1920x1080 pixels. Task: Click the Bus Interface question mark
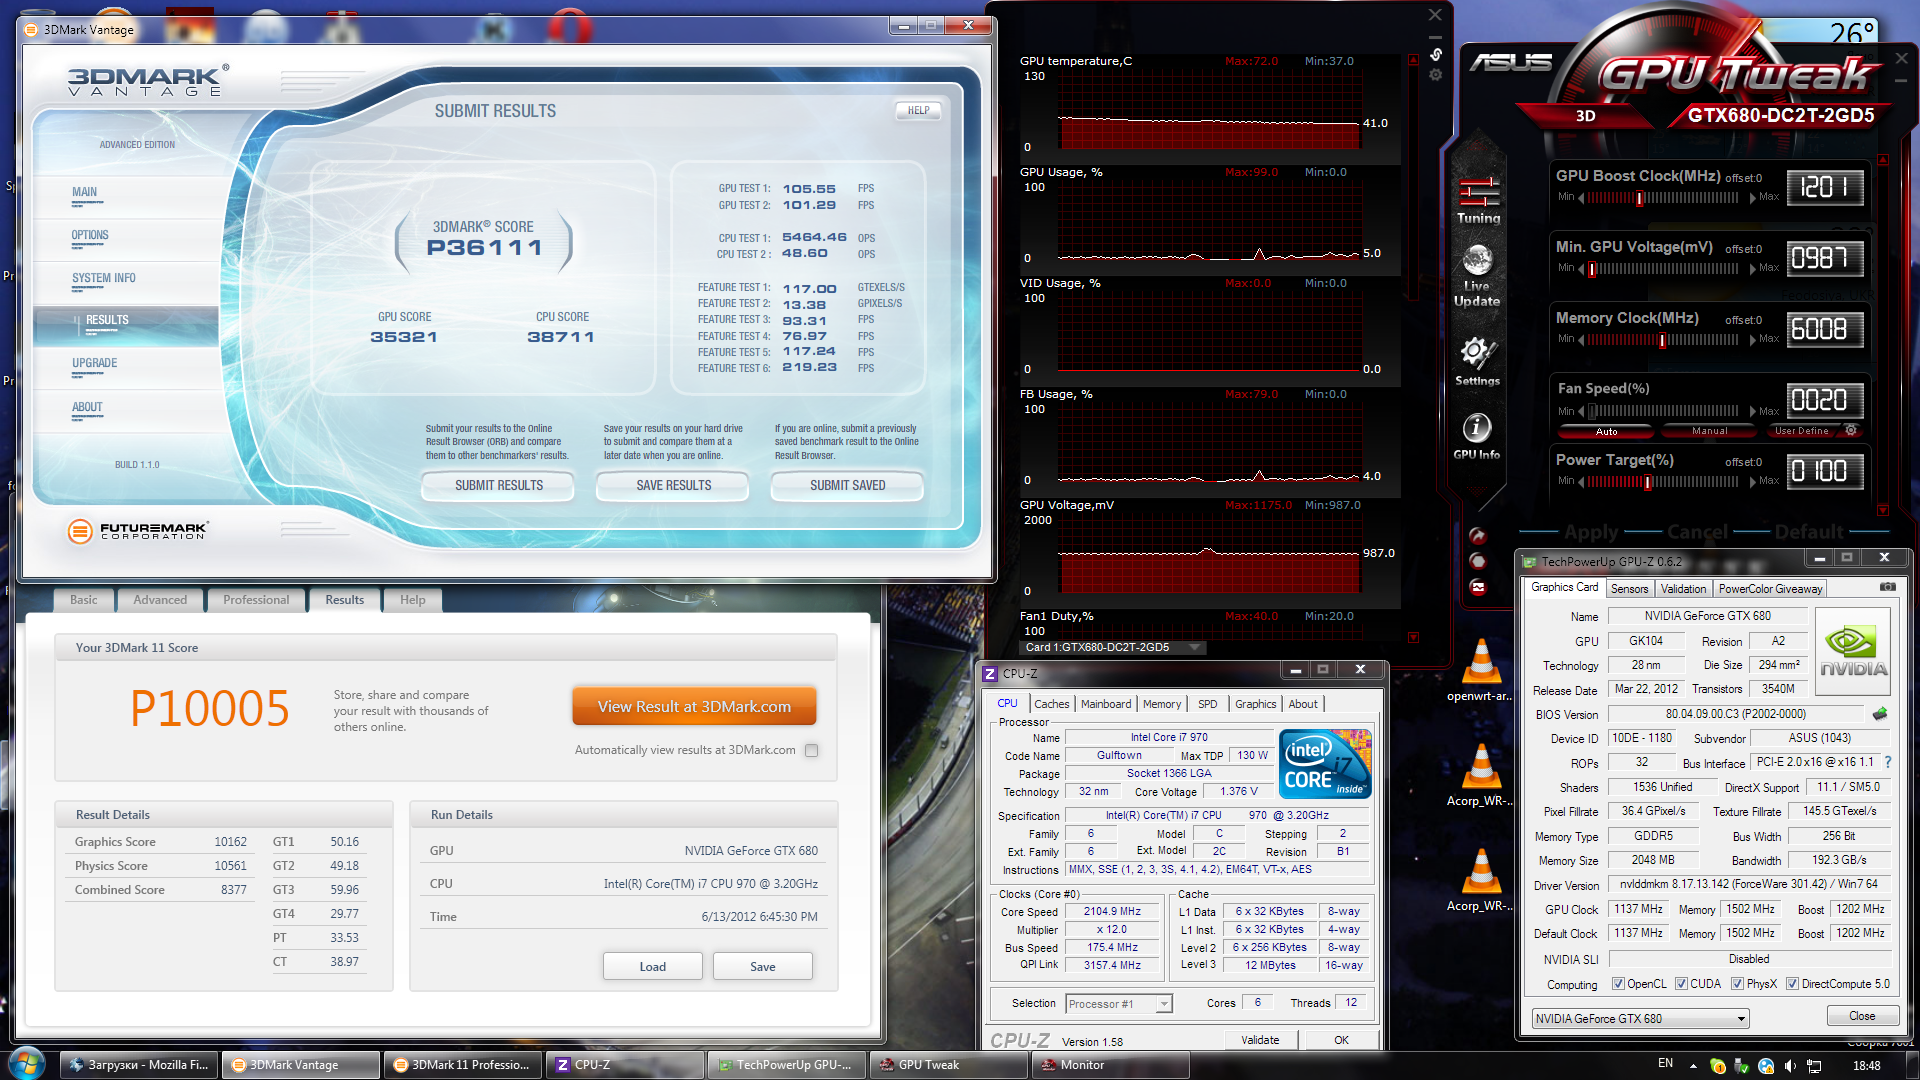point(1888,762)
